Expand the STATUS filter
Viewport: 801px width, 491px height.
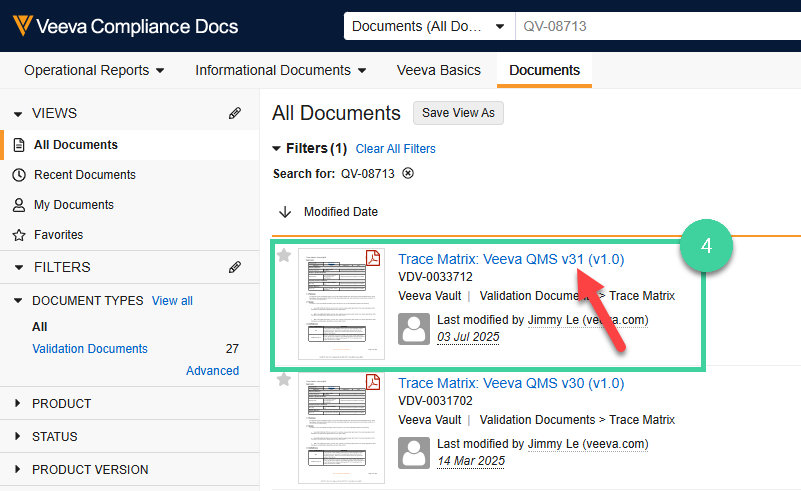point(18,436)
